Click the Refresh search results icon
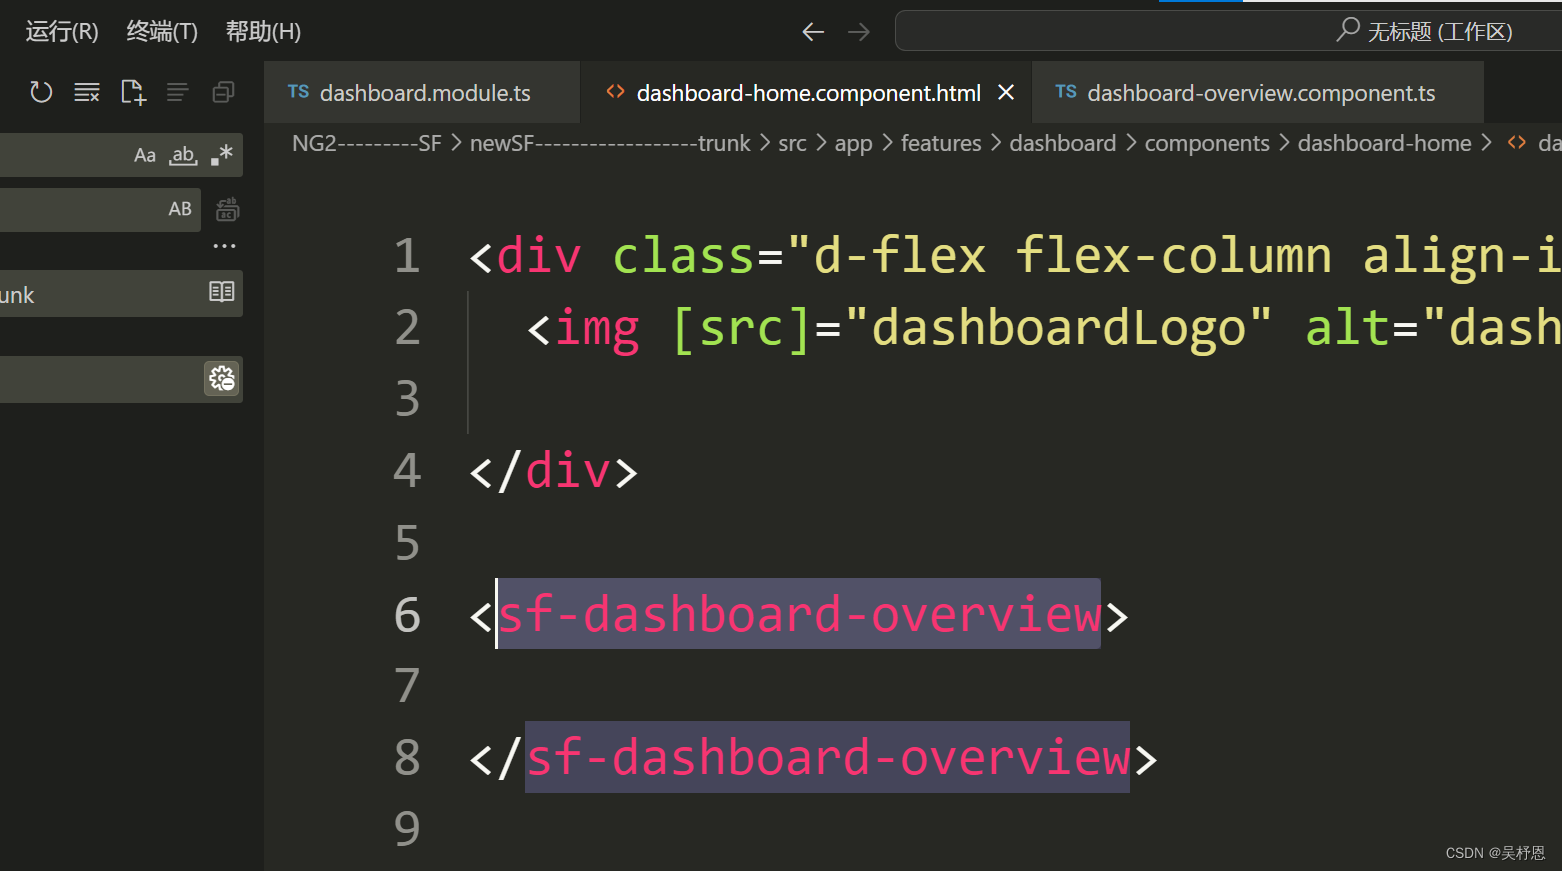Viewport: 1562px width, 871px height. click(x=40, y=91)
